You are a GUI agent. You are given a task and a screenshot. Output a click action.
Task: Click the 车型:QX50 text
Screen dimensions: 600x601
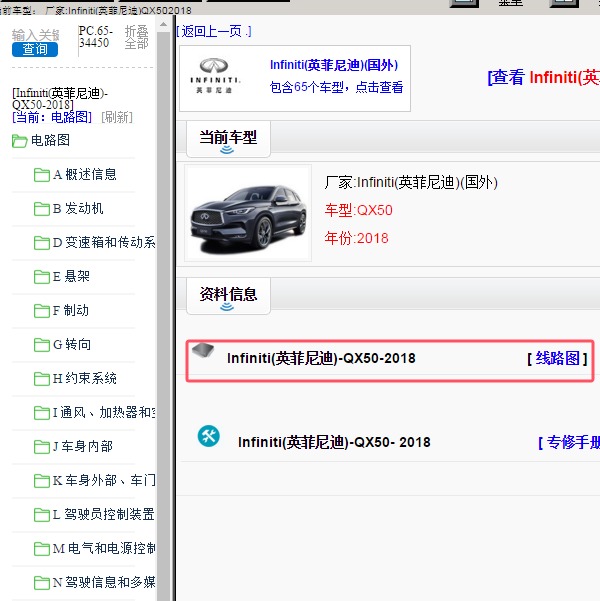coord(358,210)
